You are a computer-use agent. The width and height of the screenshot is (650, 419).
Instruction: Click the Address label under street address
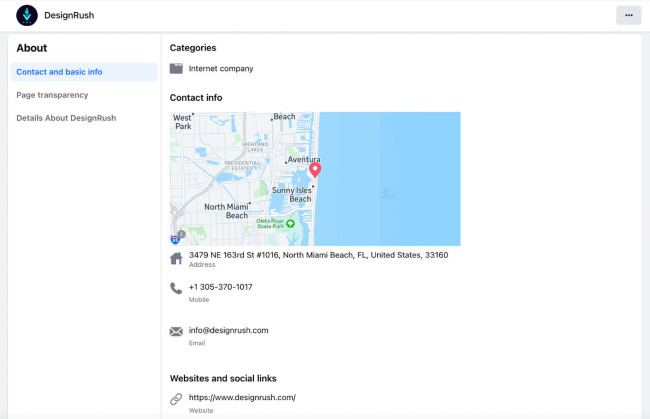click(x=202, y=264)
